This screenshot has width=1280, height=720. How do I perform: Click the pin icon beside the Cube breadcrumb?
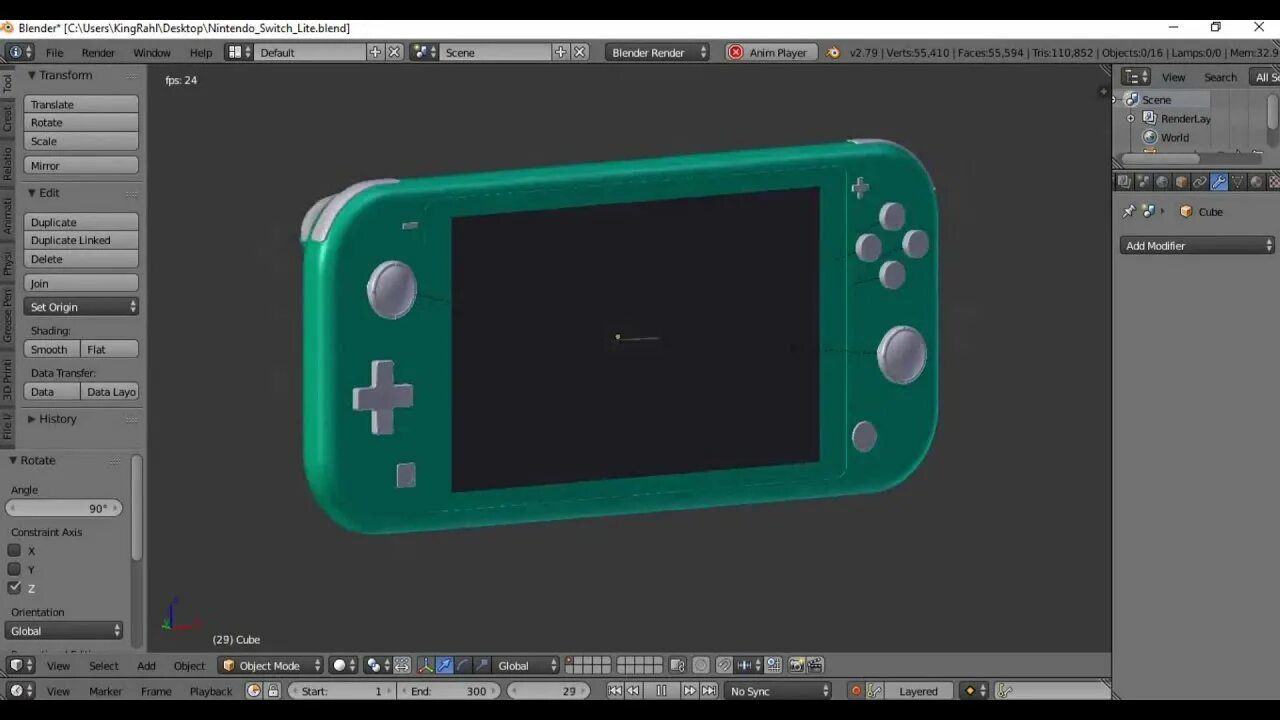coord(1129,212)
